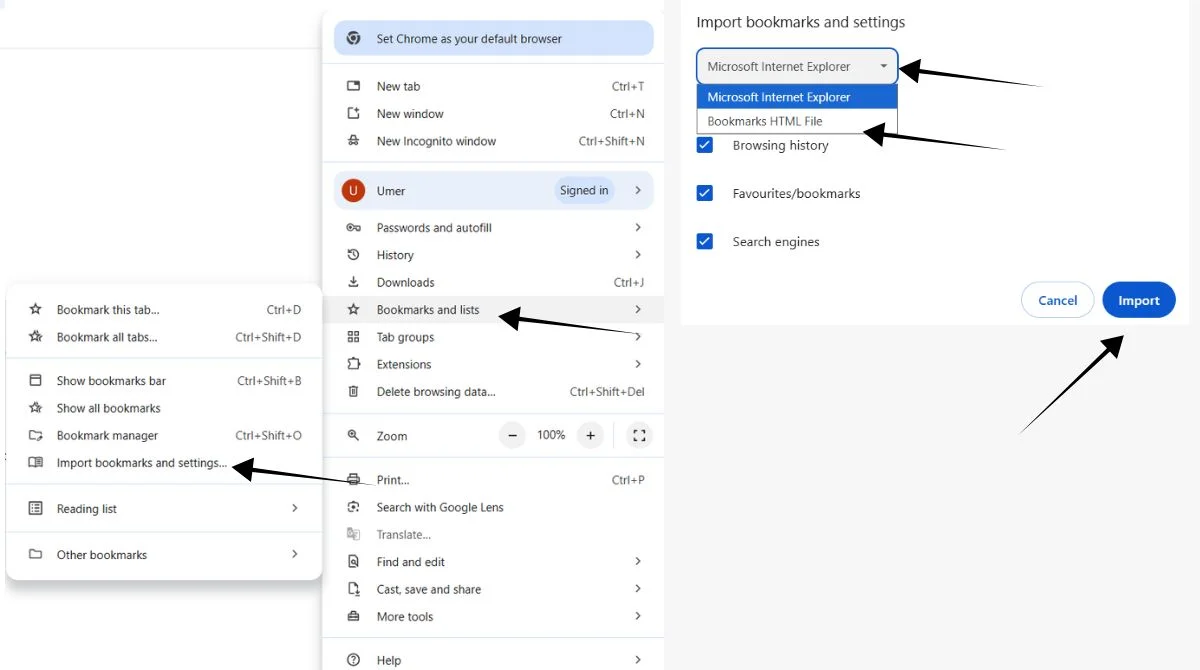Expand the Help submenu arrow

click(x=638, y=660)
